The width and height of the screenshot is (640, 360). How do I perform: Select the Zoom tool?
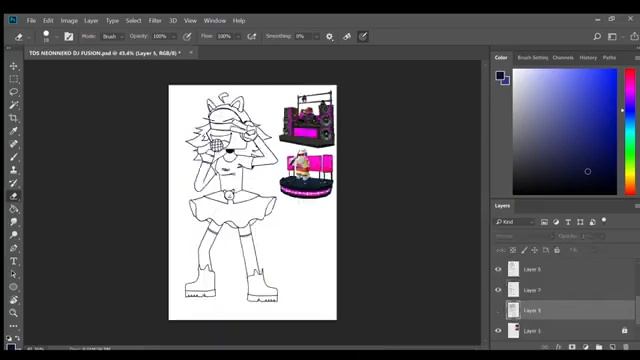pyautogui.click(x=13, y=313)
